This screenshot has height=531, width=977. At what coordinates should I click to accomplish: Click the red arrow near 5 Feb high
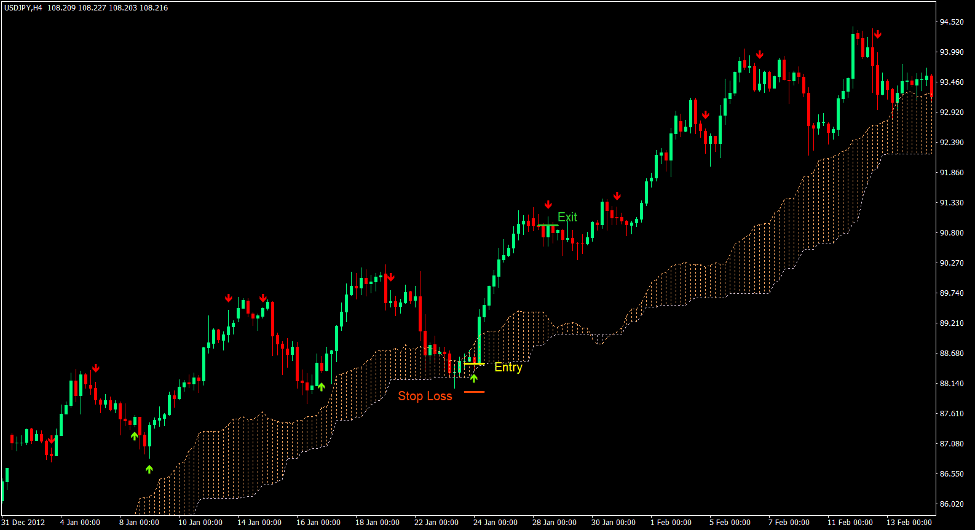click(x=759, y=54)
